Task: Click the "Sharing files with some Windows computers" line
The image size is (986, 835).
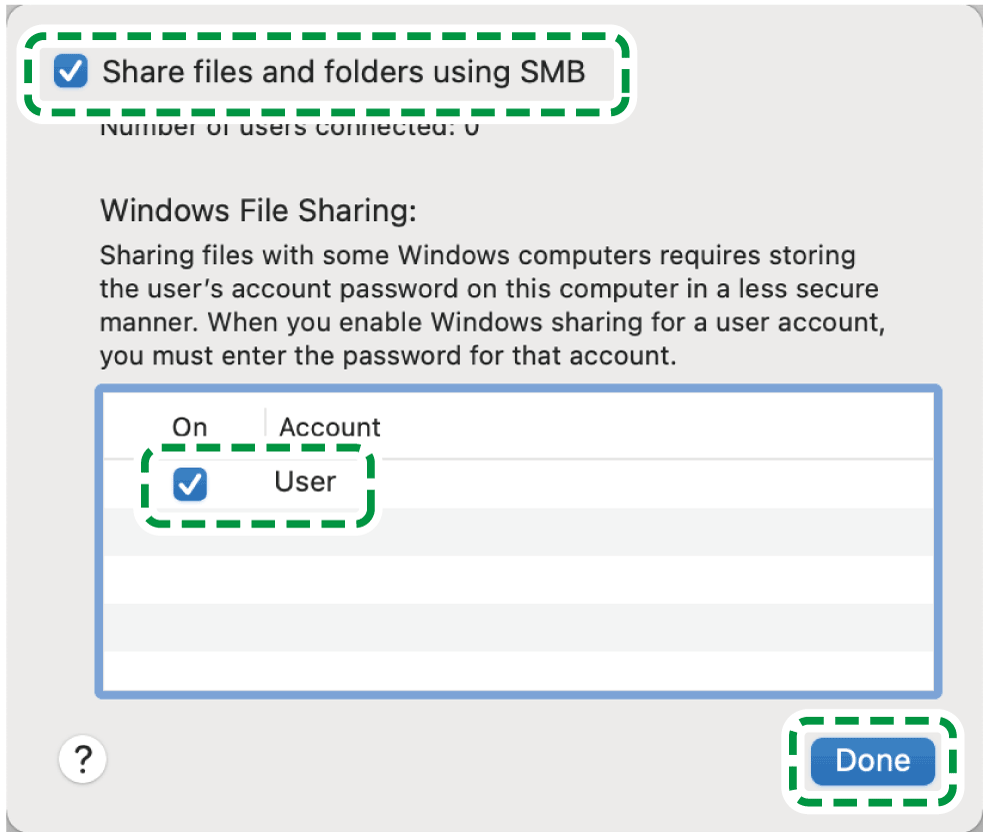Action: (478, 255)
